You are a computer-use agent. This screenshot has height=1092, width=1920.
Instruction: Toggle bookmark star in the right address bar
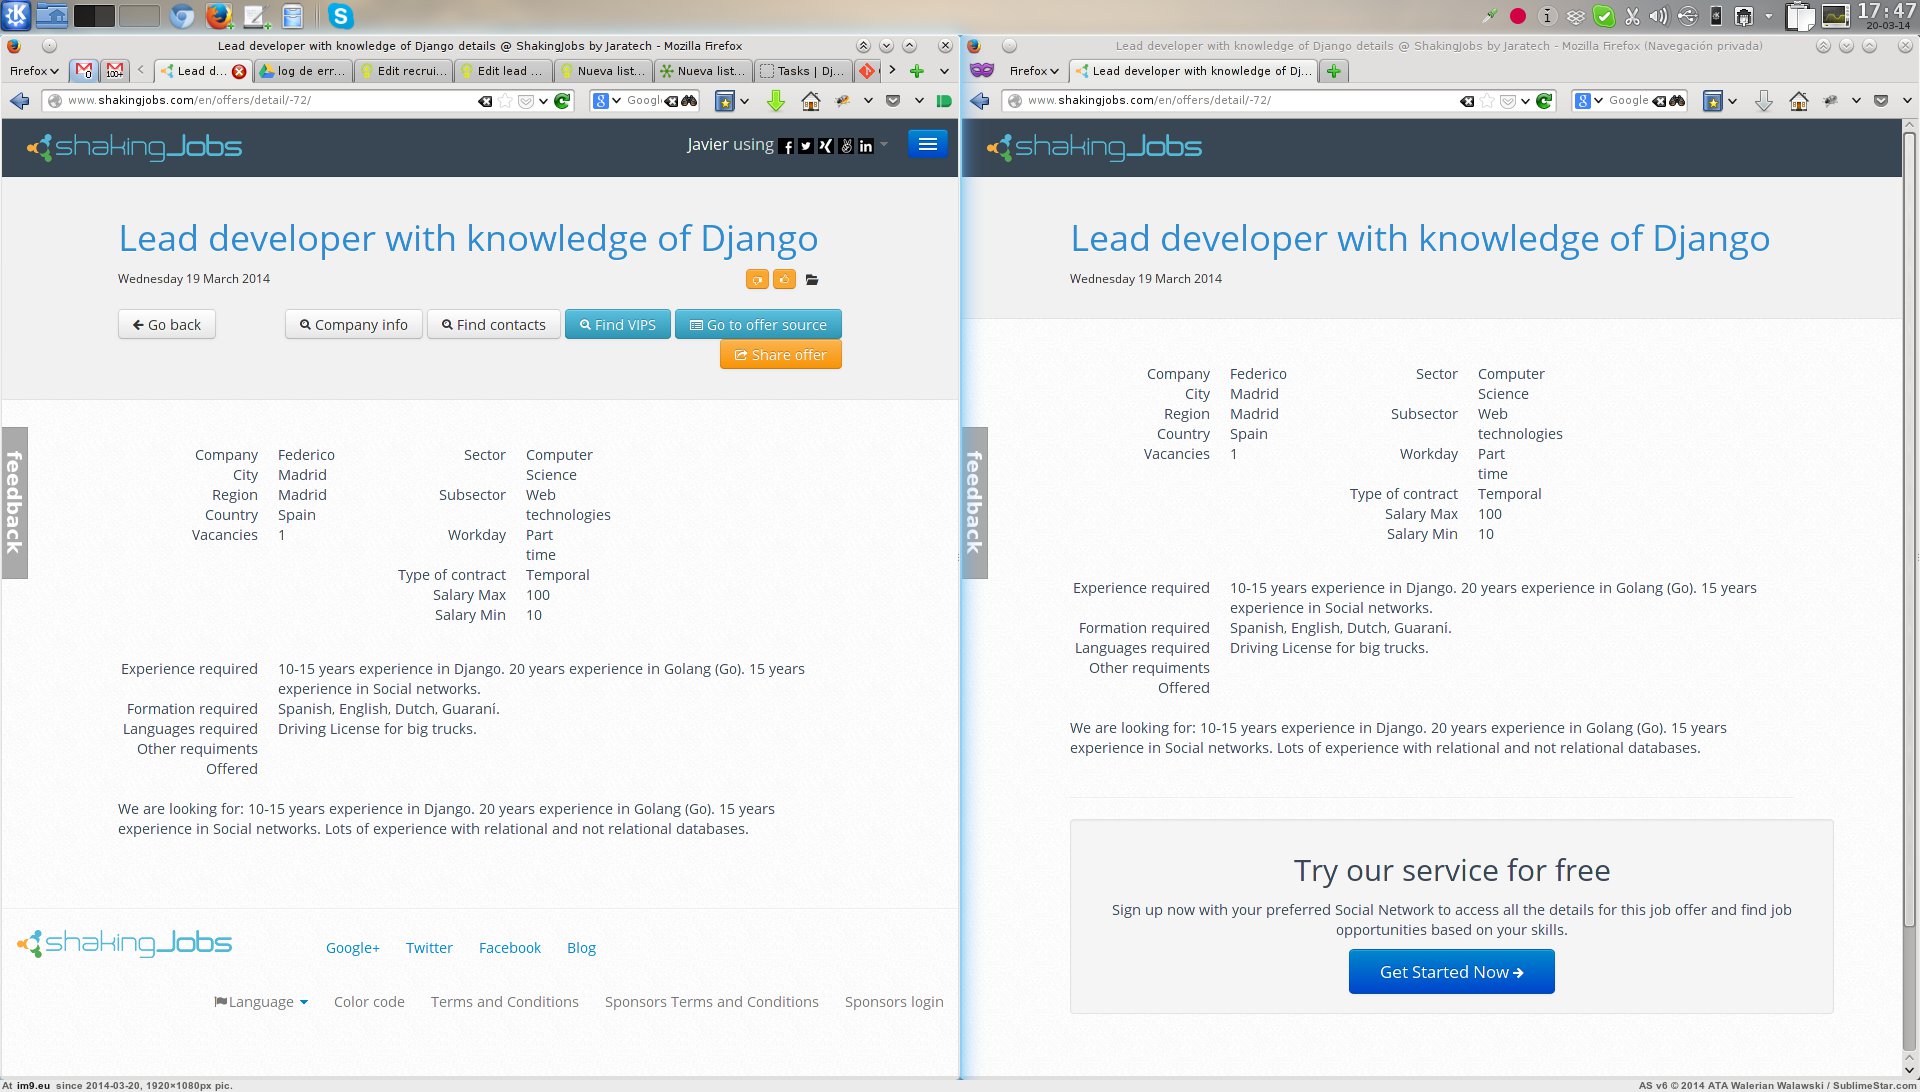pos(1487,101)
